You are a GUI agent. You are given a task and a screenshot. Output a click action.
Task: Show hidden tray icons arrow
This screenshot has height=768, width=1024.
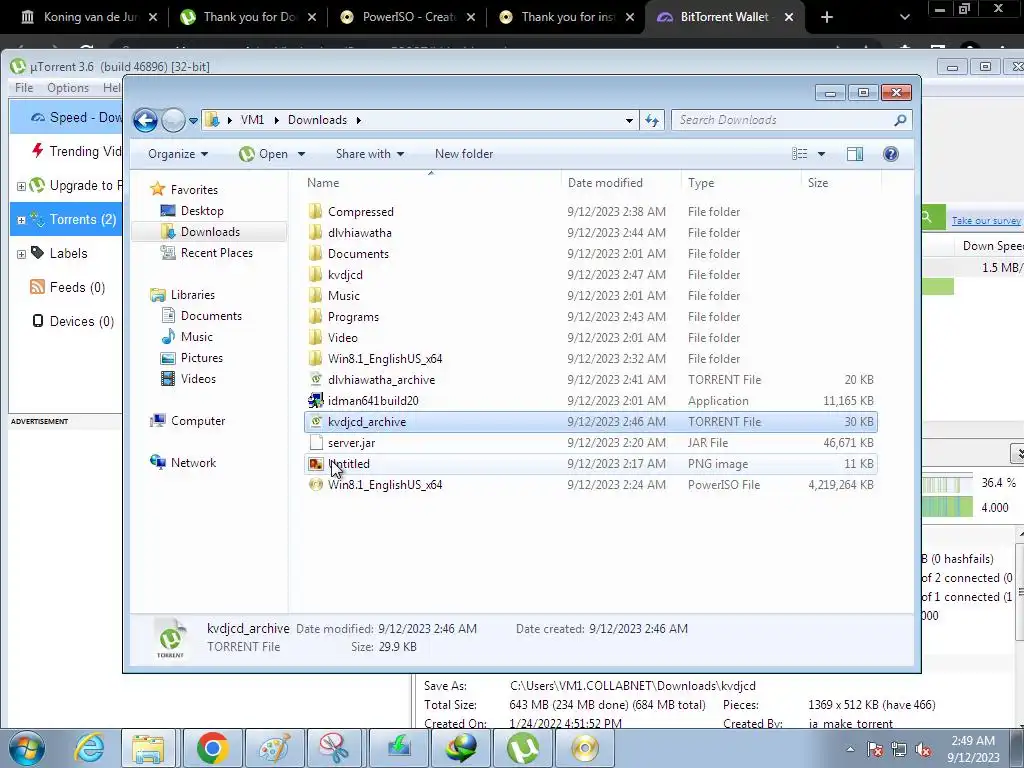[x=850, y=750]
